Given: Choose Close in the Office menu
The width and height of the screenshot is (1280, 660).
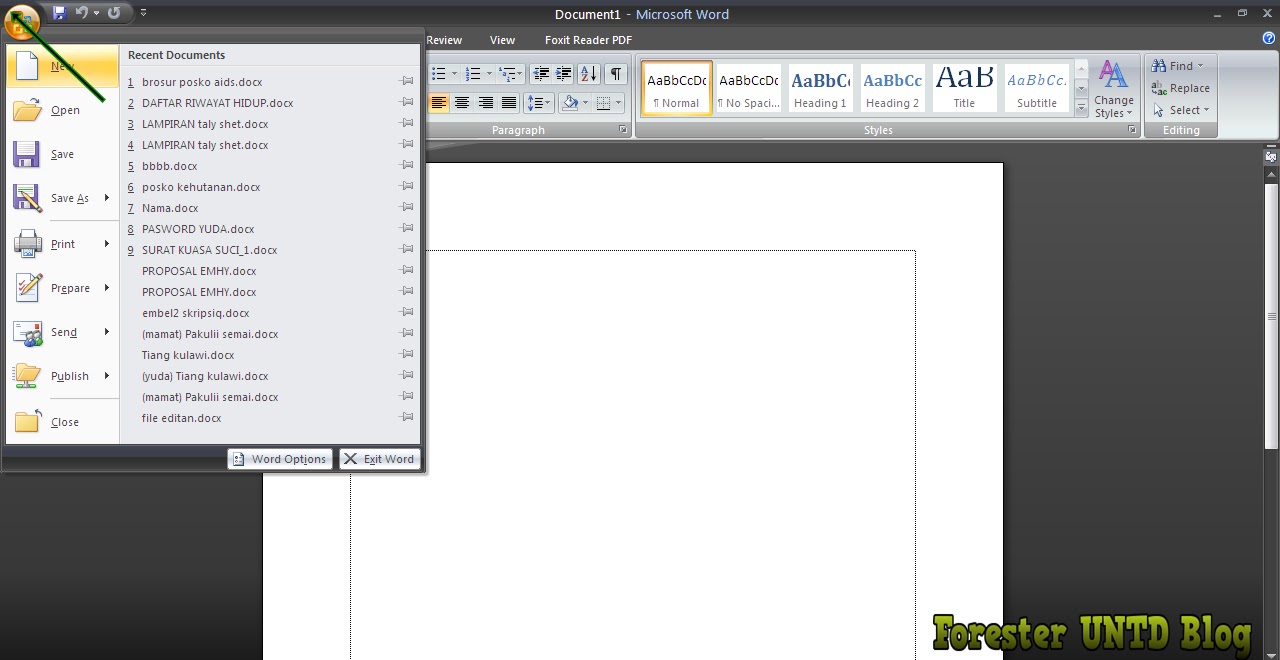Looking at the screenshot, I should (62, 422).
